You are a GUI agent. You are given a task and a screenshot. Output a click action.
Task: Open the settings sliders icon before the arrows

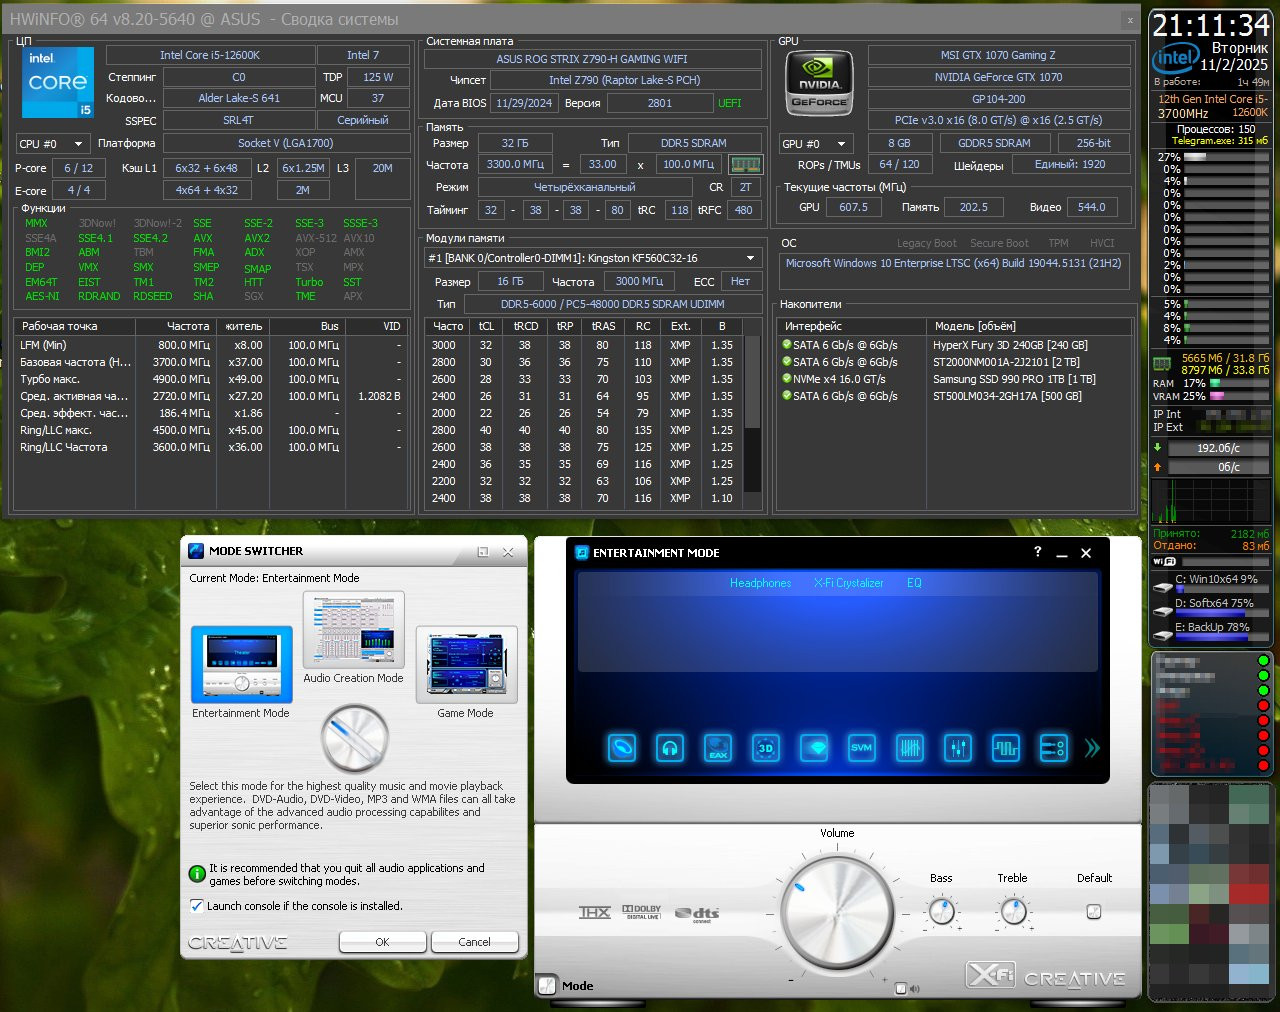click(1054, 747)
